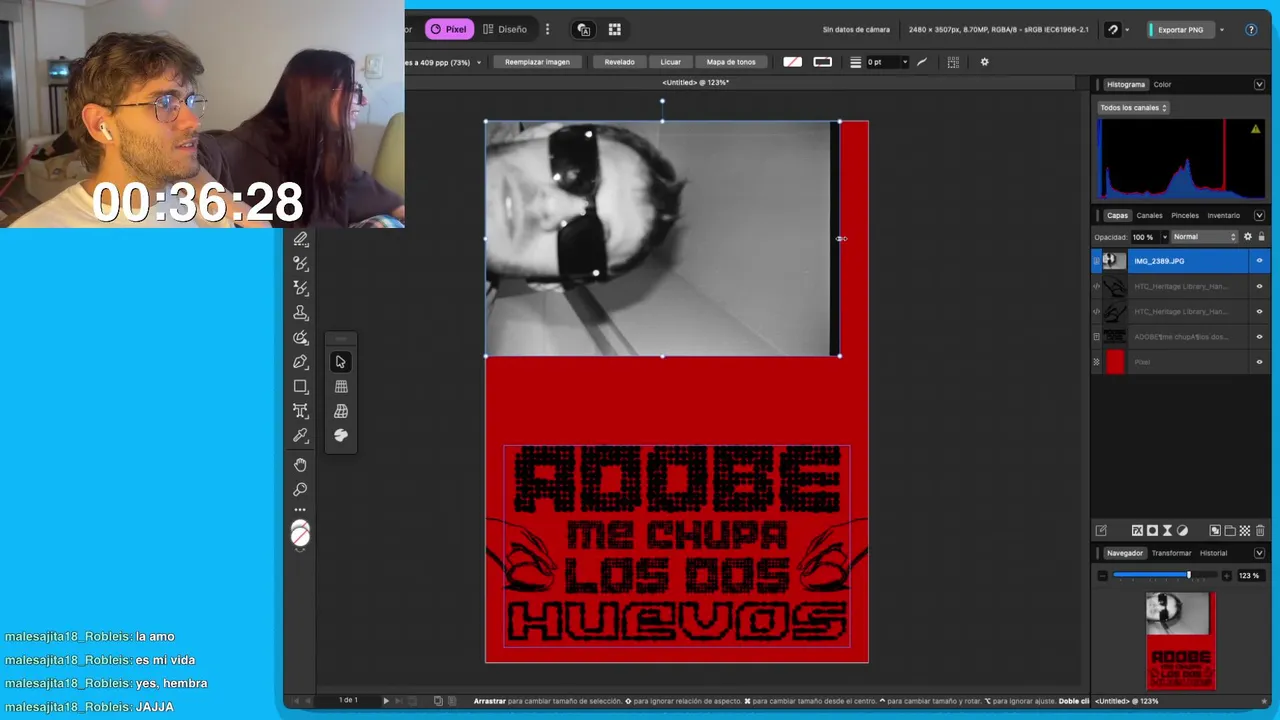Select the Pen tool
1280x720 pixels.
click(x=300, y=362)
